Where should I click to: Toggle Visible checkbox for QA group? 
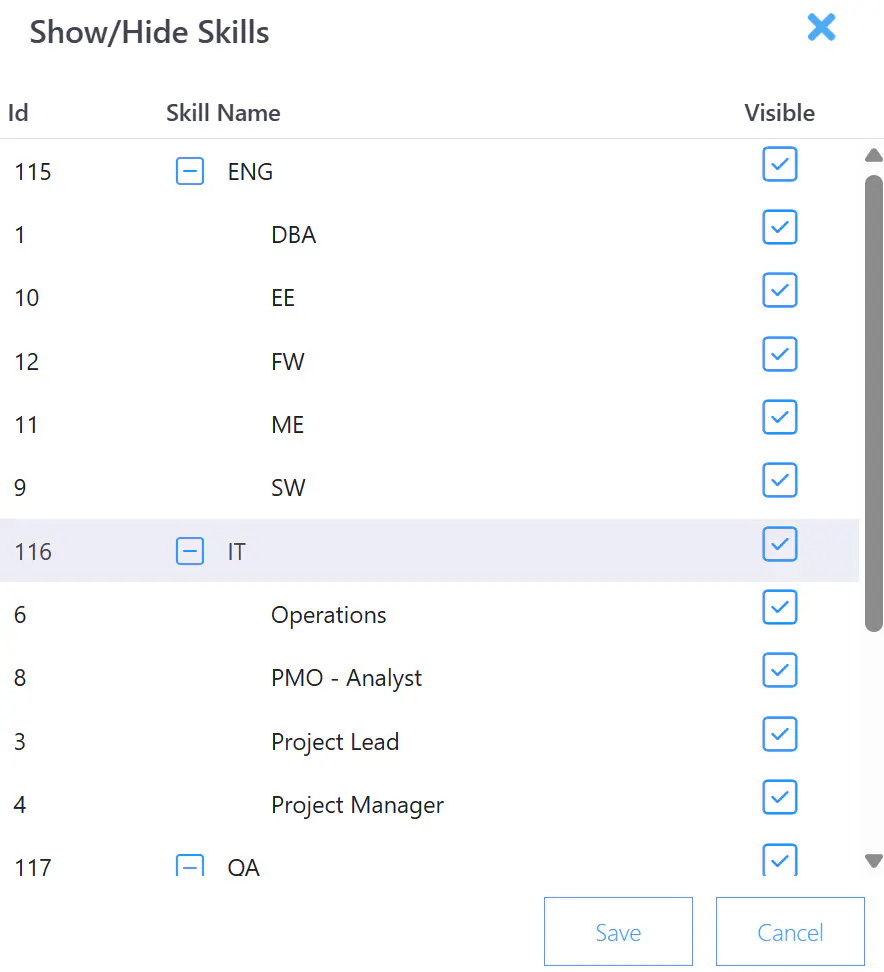point(780,860)
